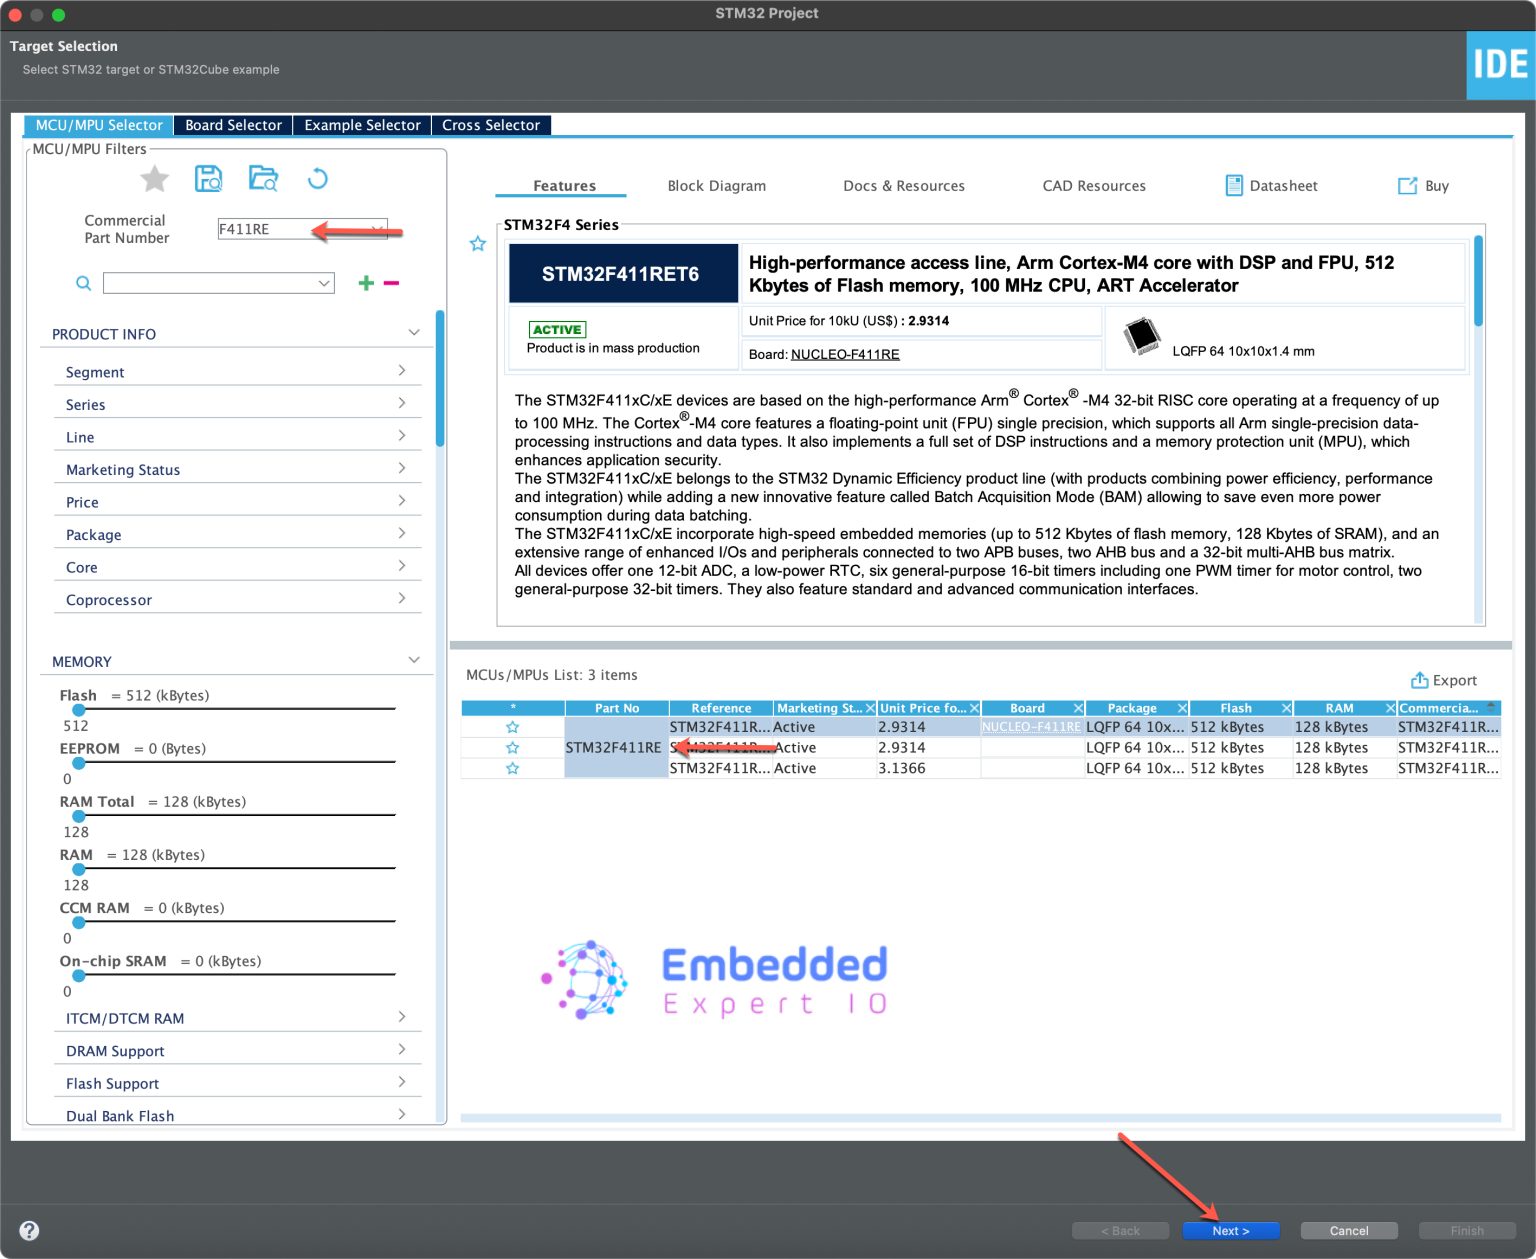
Task: Collapse the MEMORY filter section
Action: (x=413, y=659)
